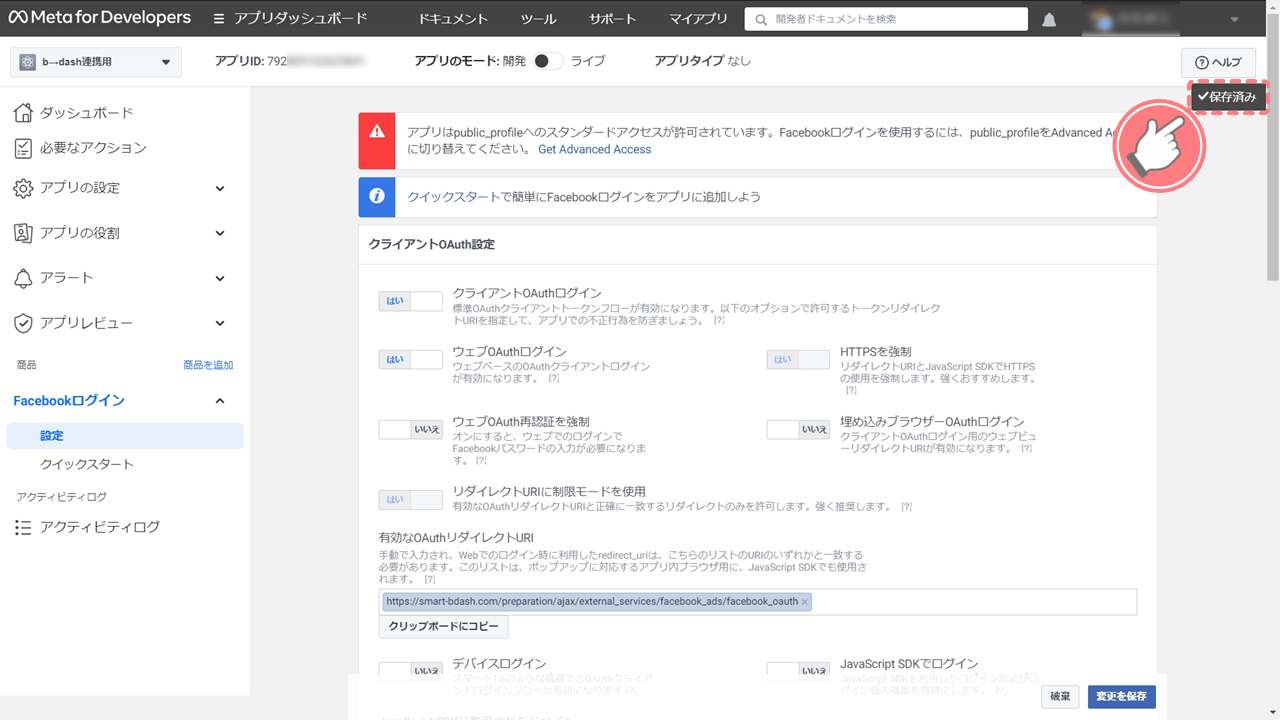Click クリップボードにコピー button

(443, 627)
